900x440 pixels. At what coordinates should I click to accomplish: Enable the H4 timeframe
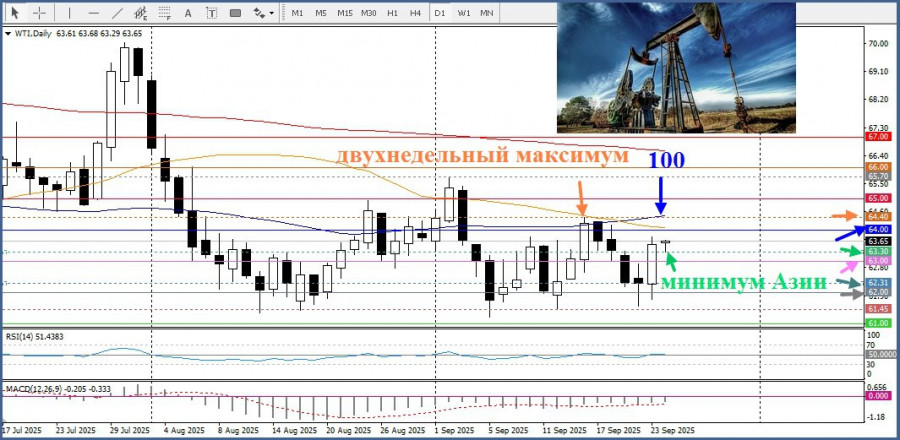click(x=415, y=13)
